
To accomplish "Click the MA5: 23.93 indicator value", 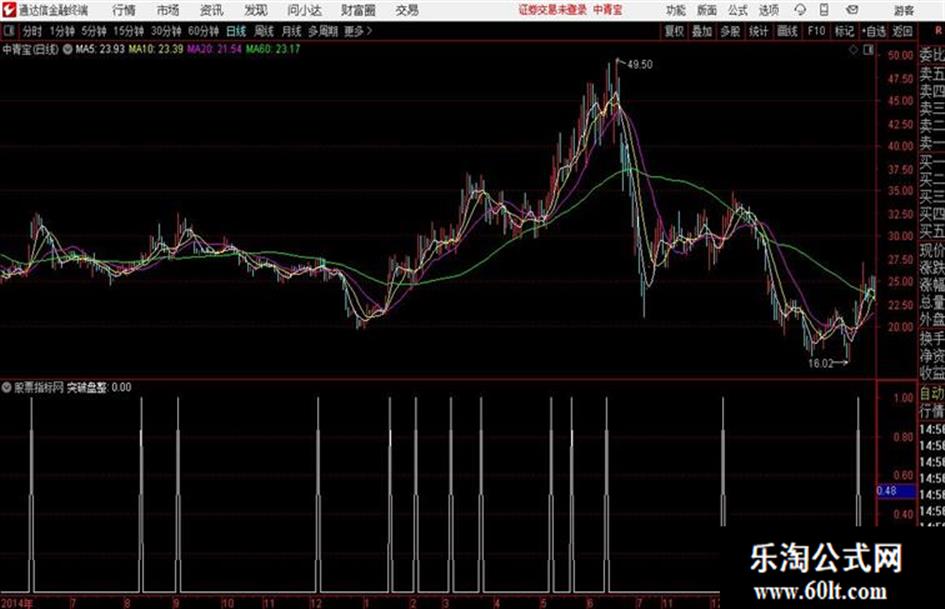I will pos(101,49).
